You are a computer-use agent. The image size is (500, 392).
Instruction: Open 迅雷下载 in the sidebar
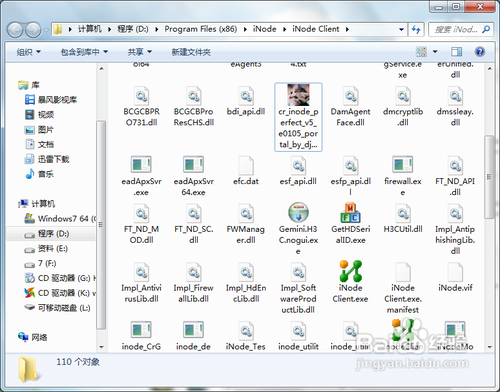47,159
